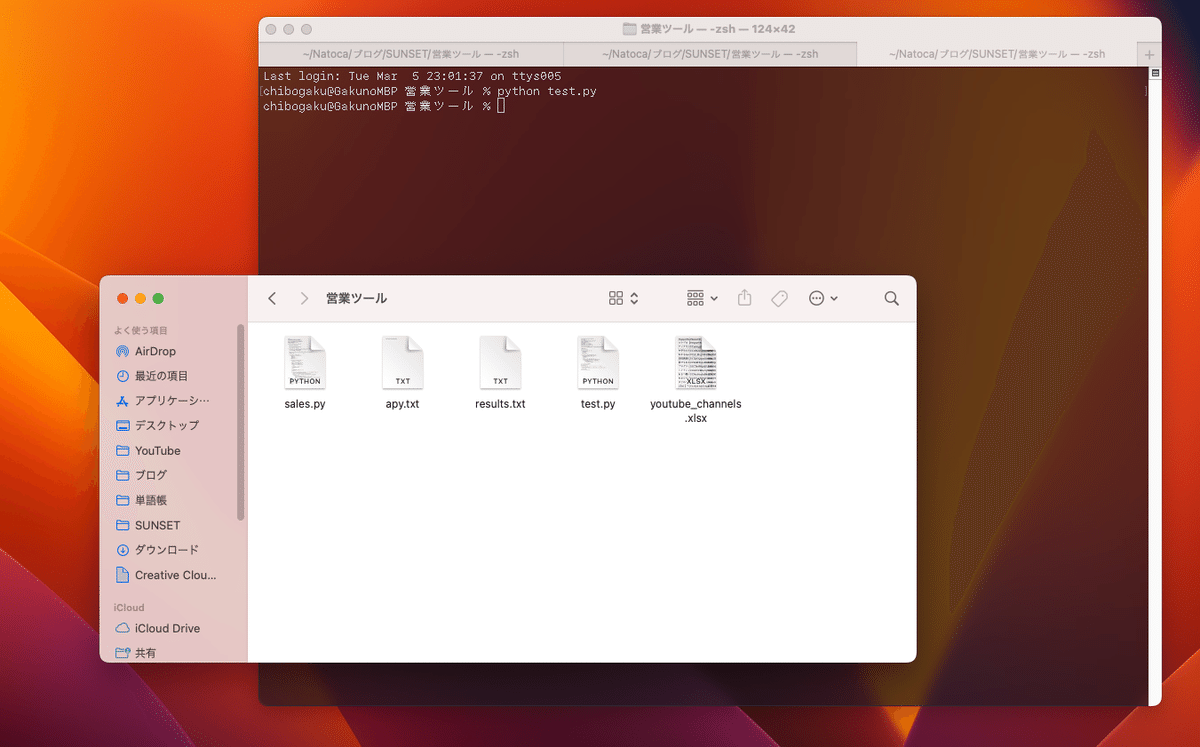
Task: Open the group-by options icon in Finder
Action: [x=695, y=298]
